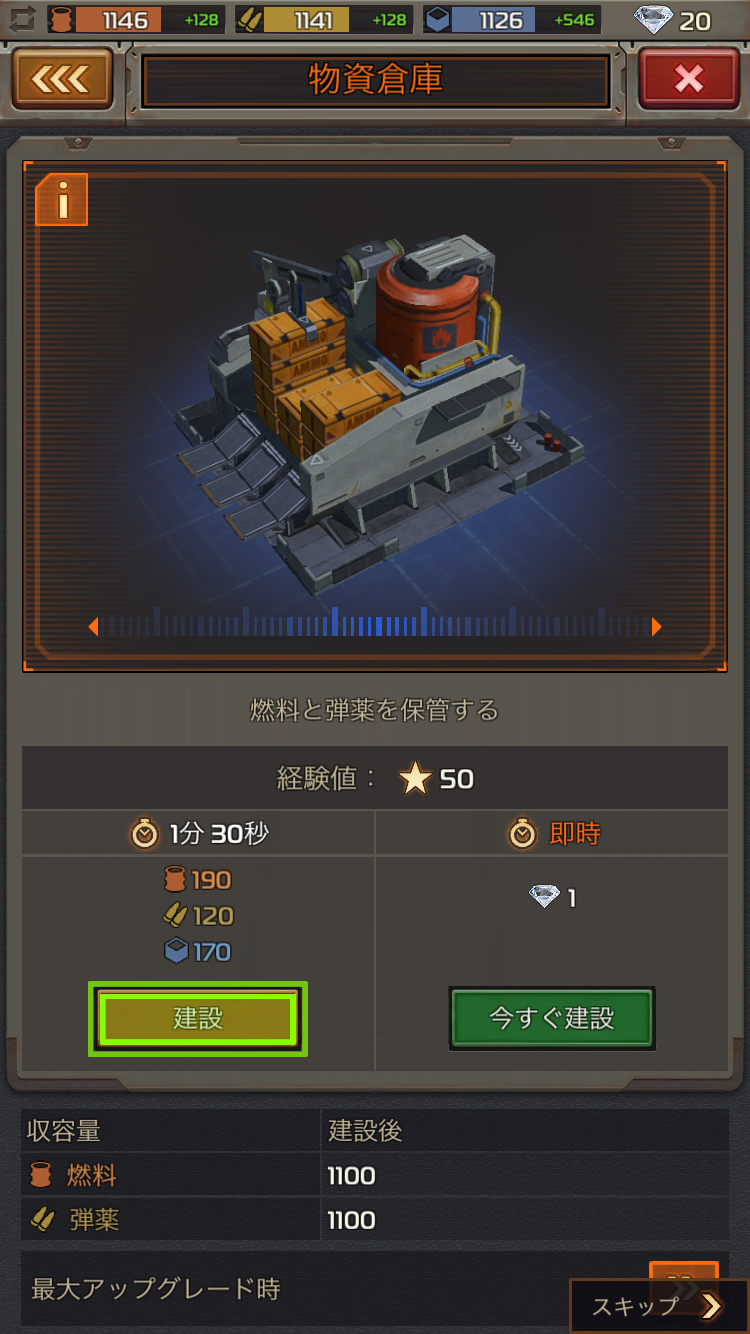The width and height of the screenshot is (750, 1334).
Task: Tap the orange info icon
Action: tap(62, 199)
